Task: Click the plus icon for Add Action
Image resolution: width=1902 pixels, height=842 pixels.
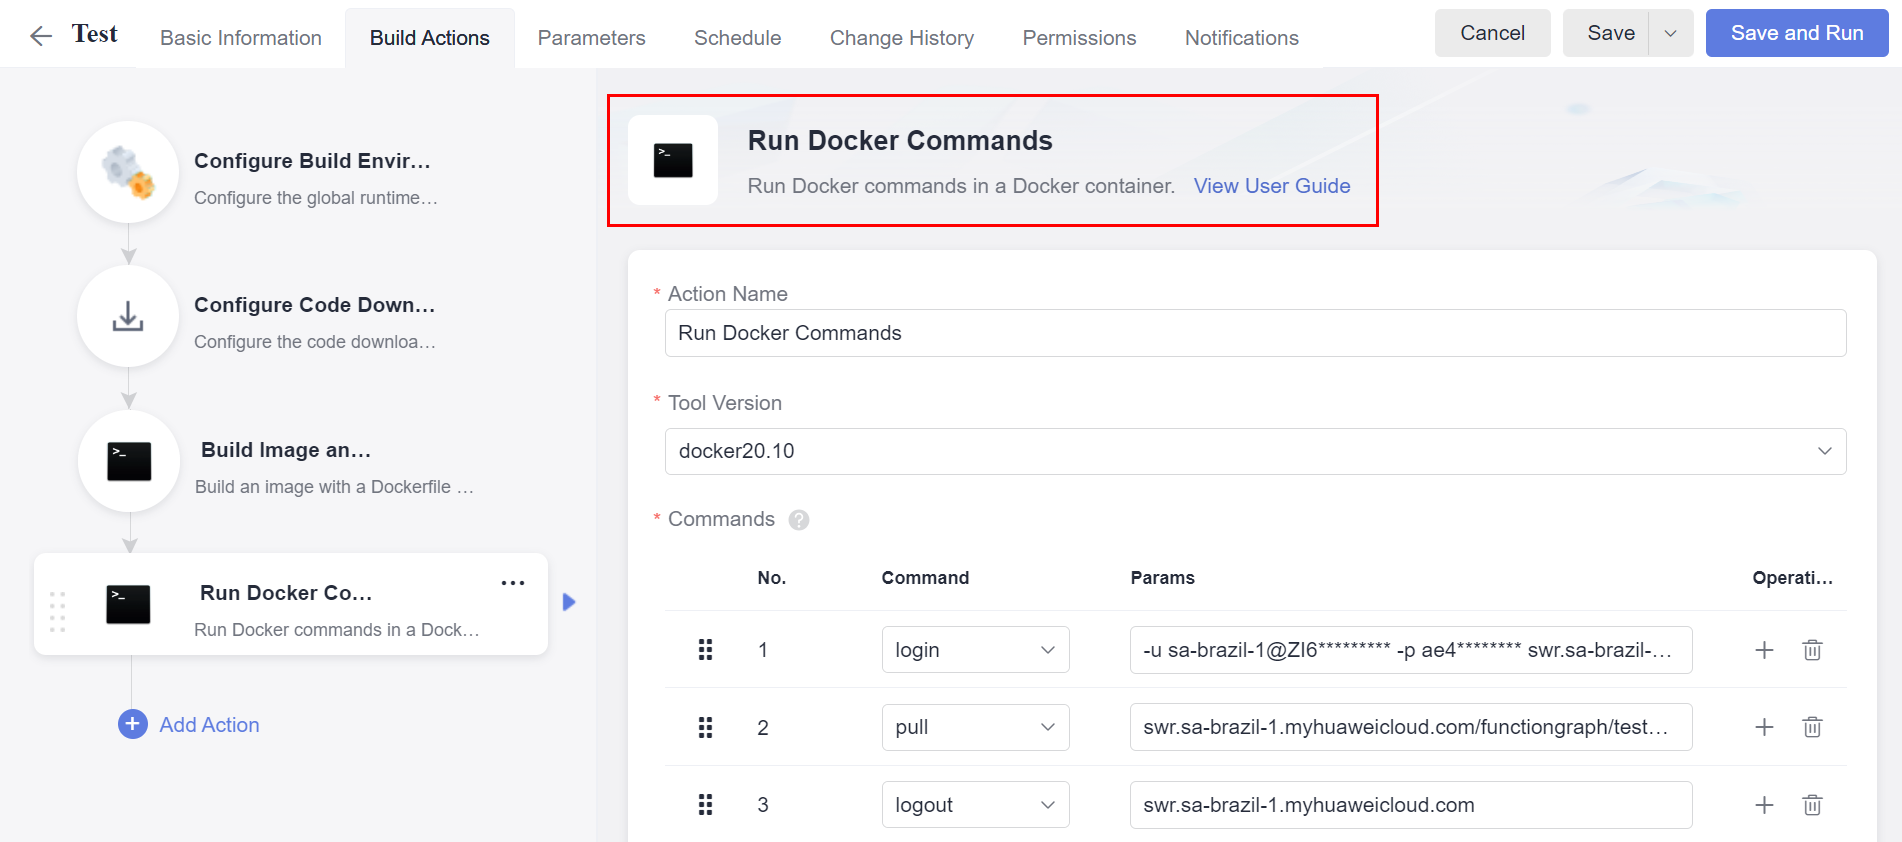Action: [133, 724]
